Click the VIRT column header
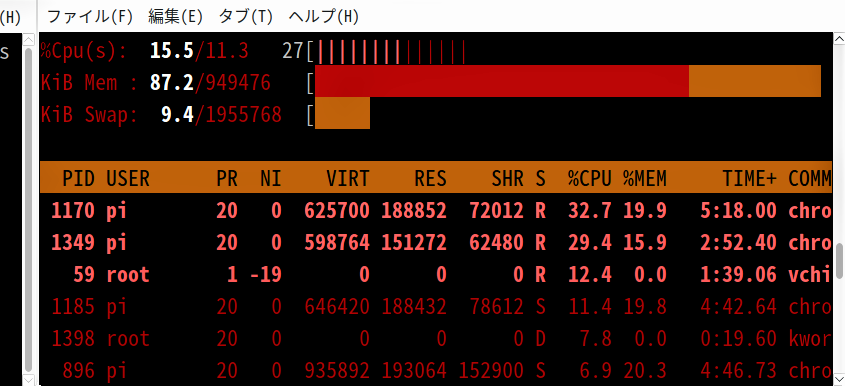The height and width of the screenshot is (386, 846). [348, 178]
